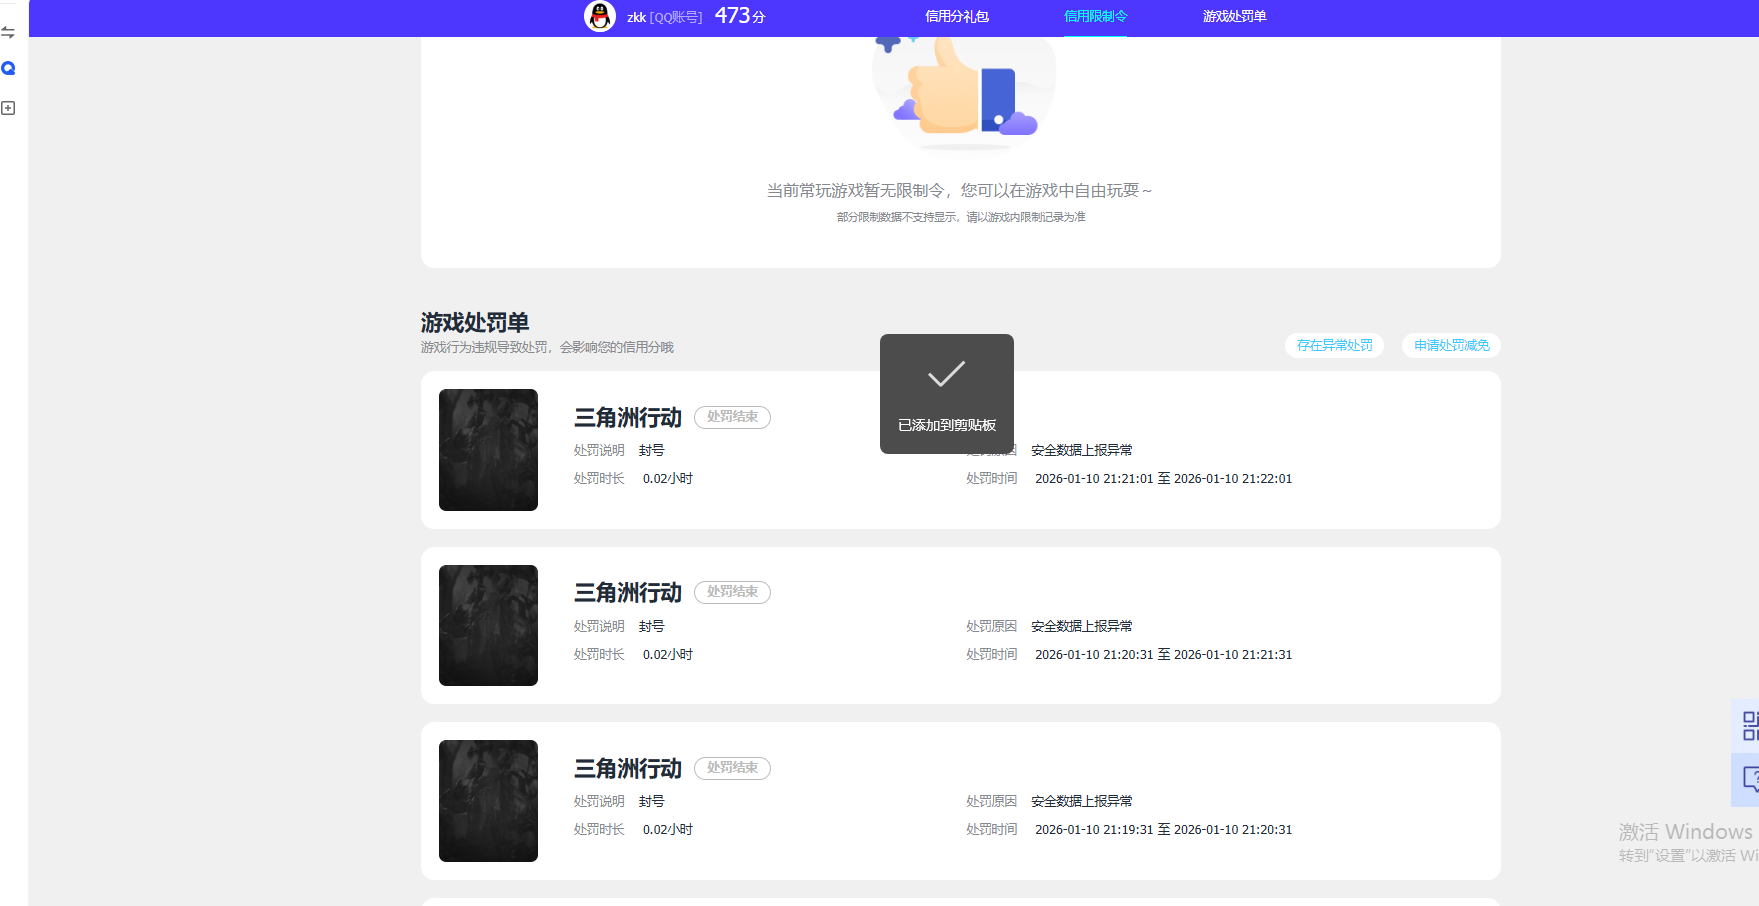
Task: Click 处罚结束 badge on the 21:19:31 penalty
Action: [732, 768]
